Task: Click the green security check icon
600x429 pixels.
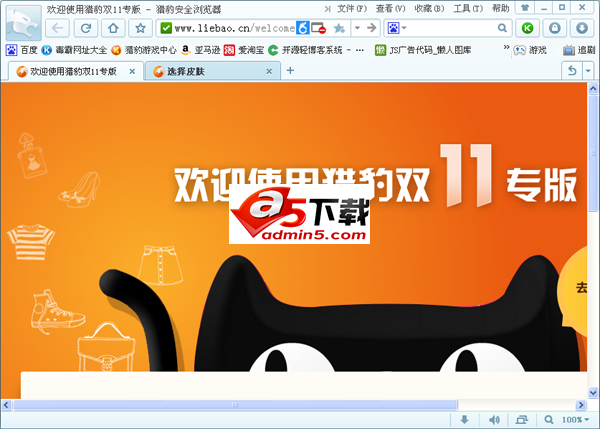Action: 166,28
